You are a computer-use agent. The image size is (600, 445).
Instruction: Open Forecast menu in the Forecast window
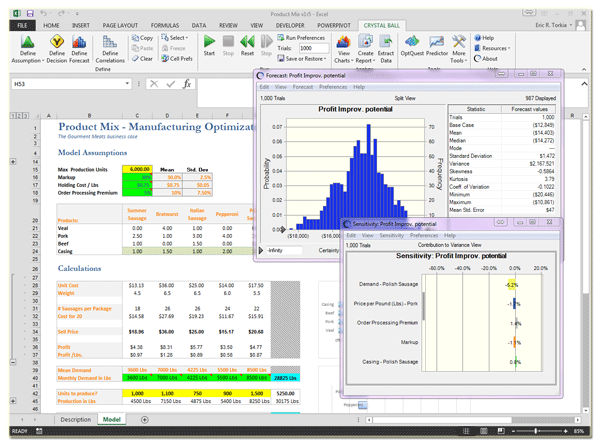point(303,87)
